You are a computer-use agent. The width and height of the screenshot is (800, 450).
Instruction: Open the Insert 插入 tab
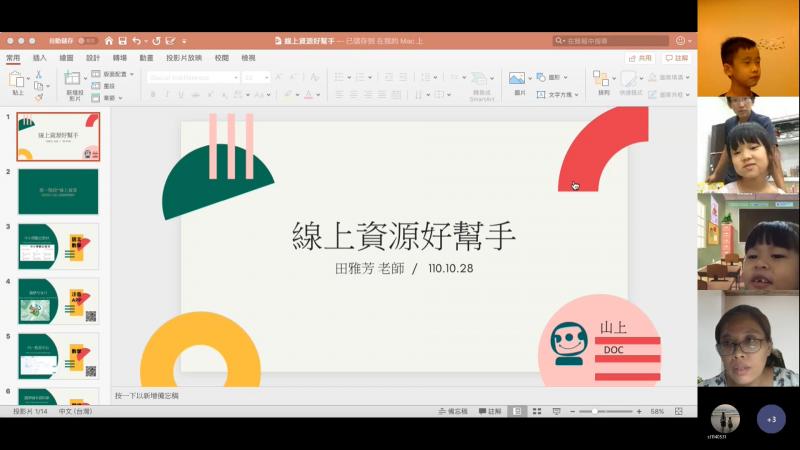coord(40,58)
